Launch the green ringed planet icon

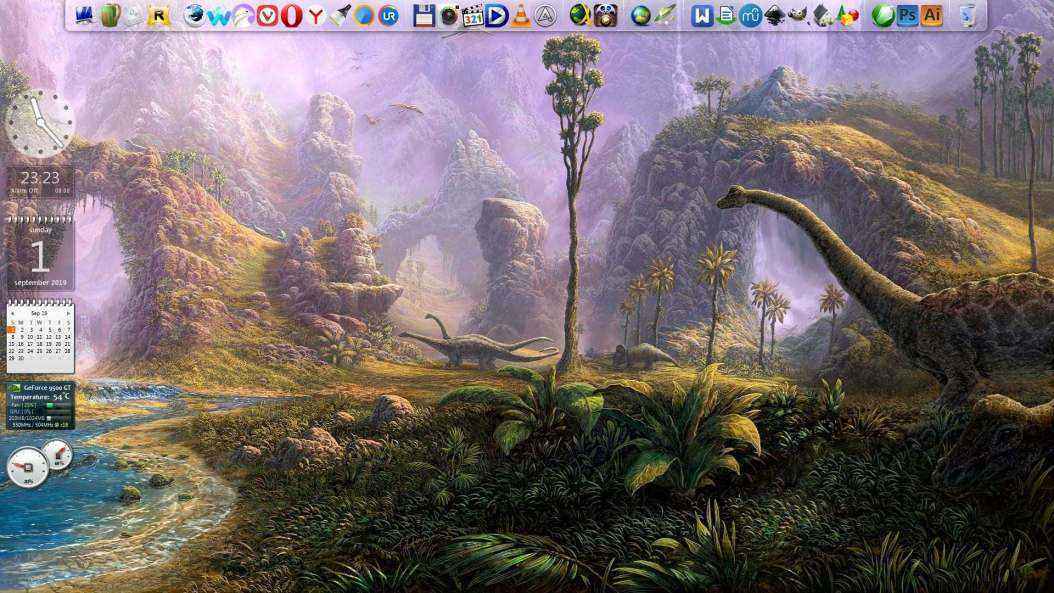tap(665, 15)
